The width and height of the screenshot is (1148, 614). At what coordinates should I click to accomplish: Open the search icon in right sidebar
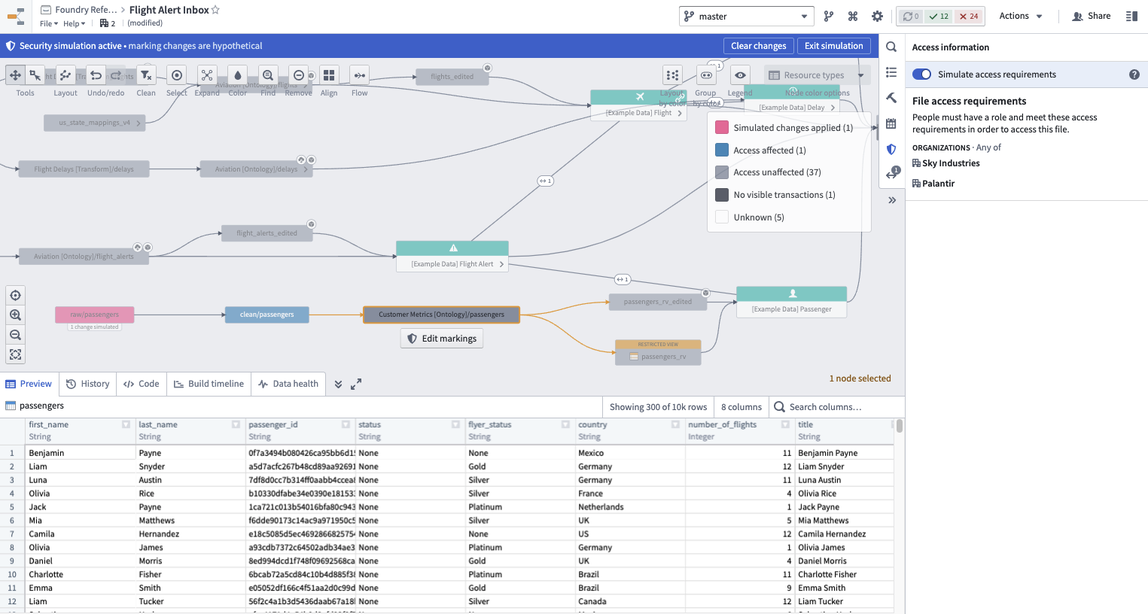(891, 47)
